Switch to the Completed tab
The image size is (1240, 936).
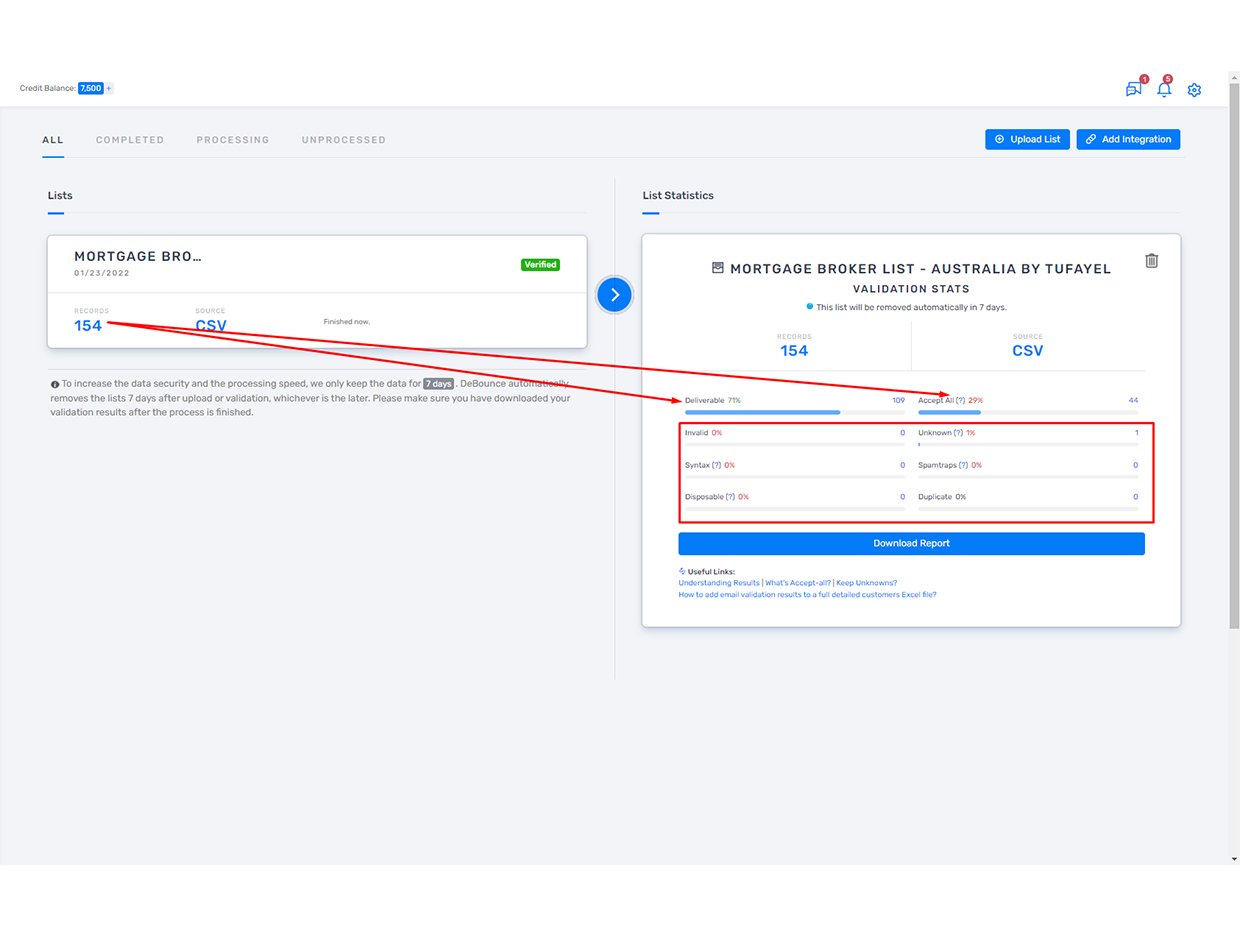pos(130,140)
